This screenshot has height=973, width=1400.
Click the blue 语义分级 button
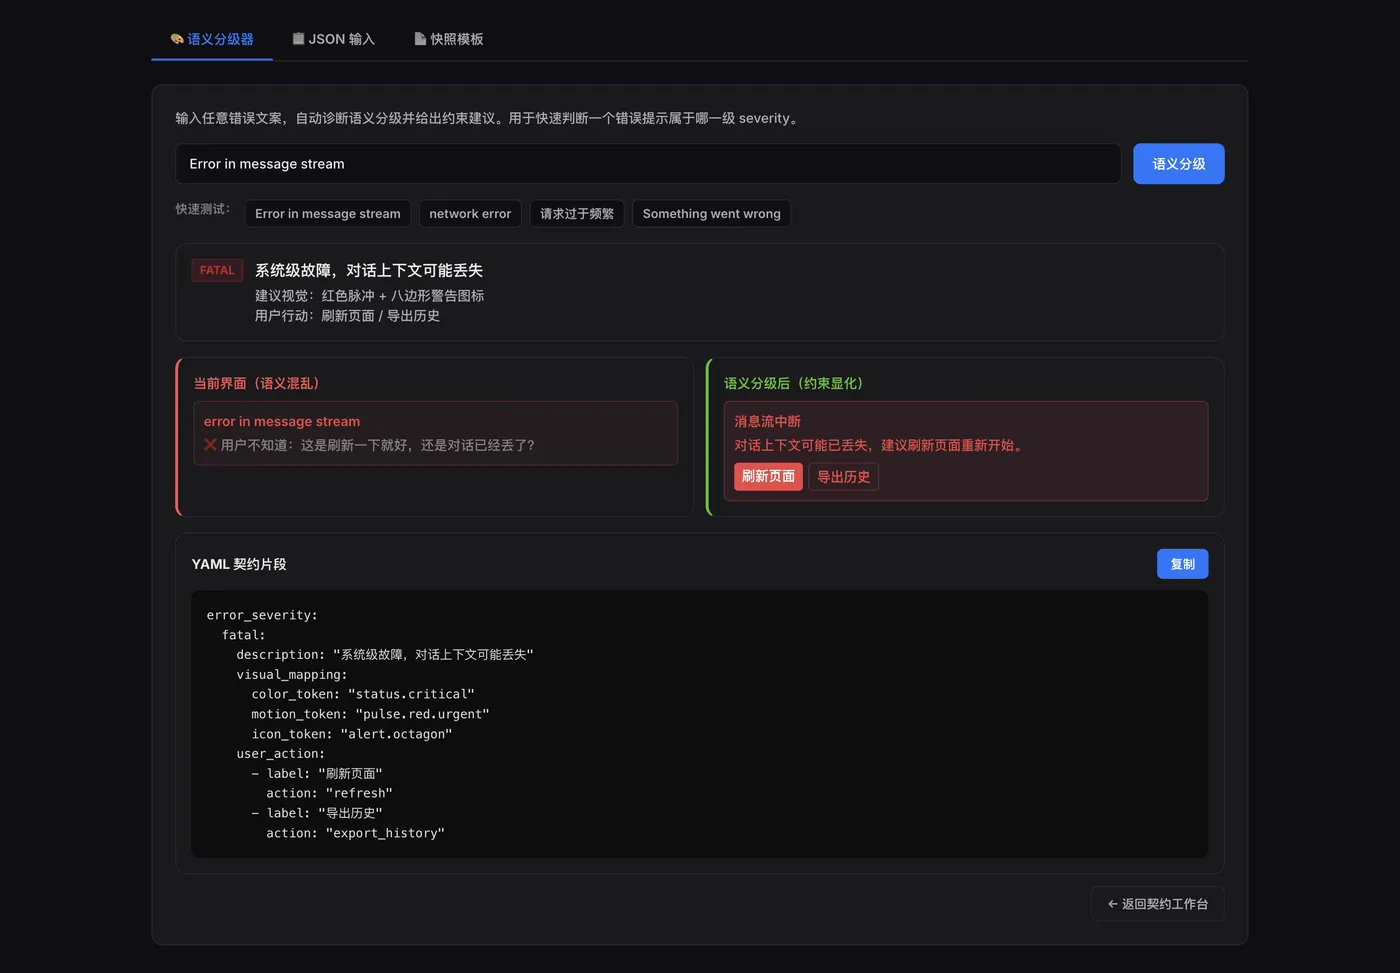tap(1178, 164)
